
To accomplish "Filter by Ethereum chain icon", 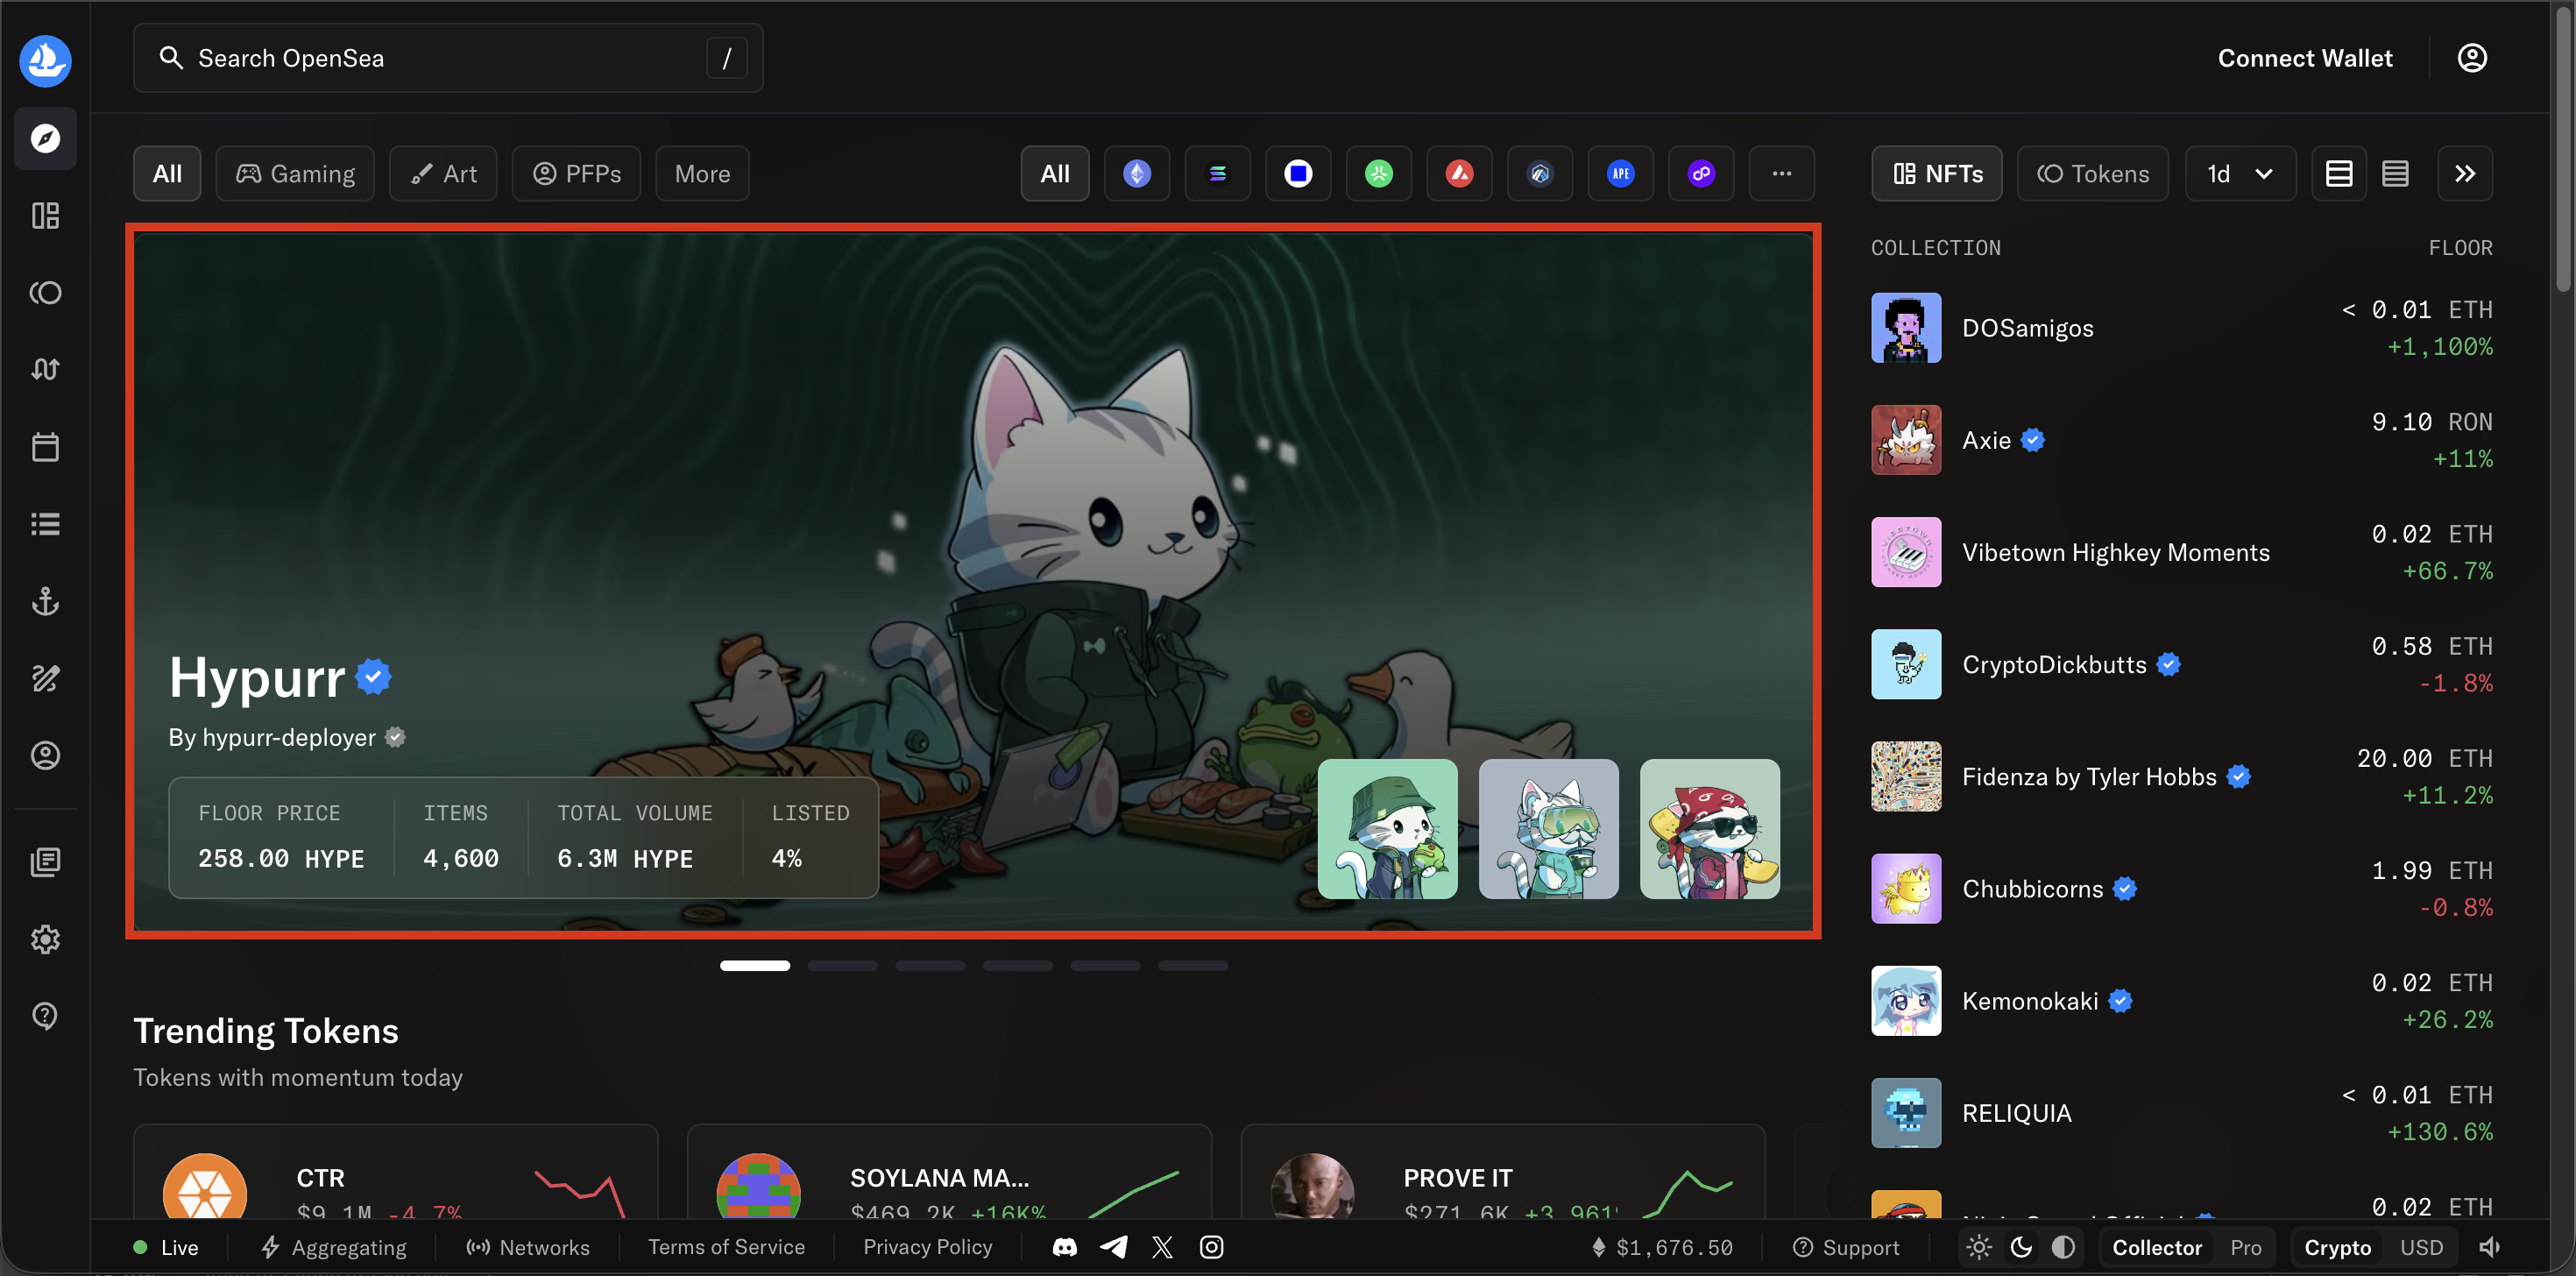I will pos(1136,174).
